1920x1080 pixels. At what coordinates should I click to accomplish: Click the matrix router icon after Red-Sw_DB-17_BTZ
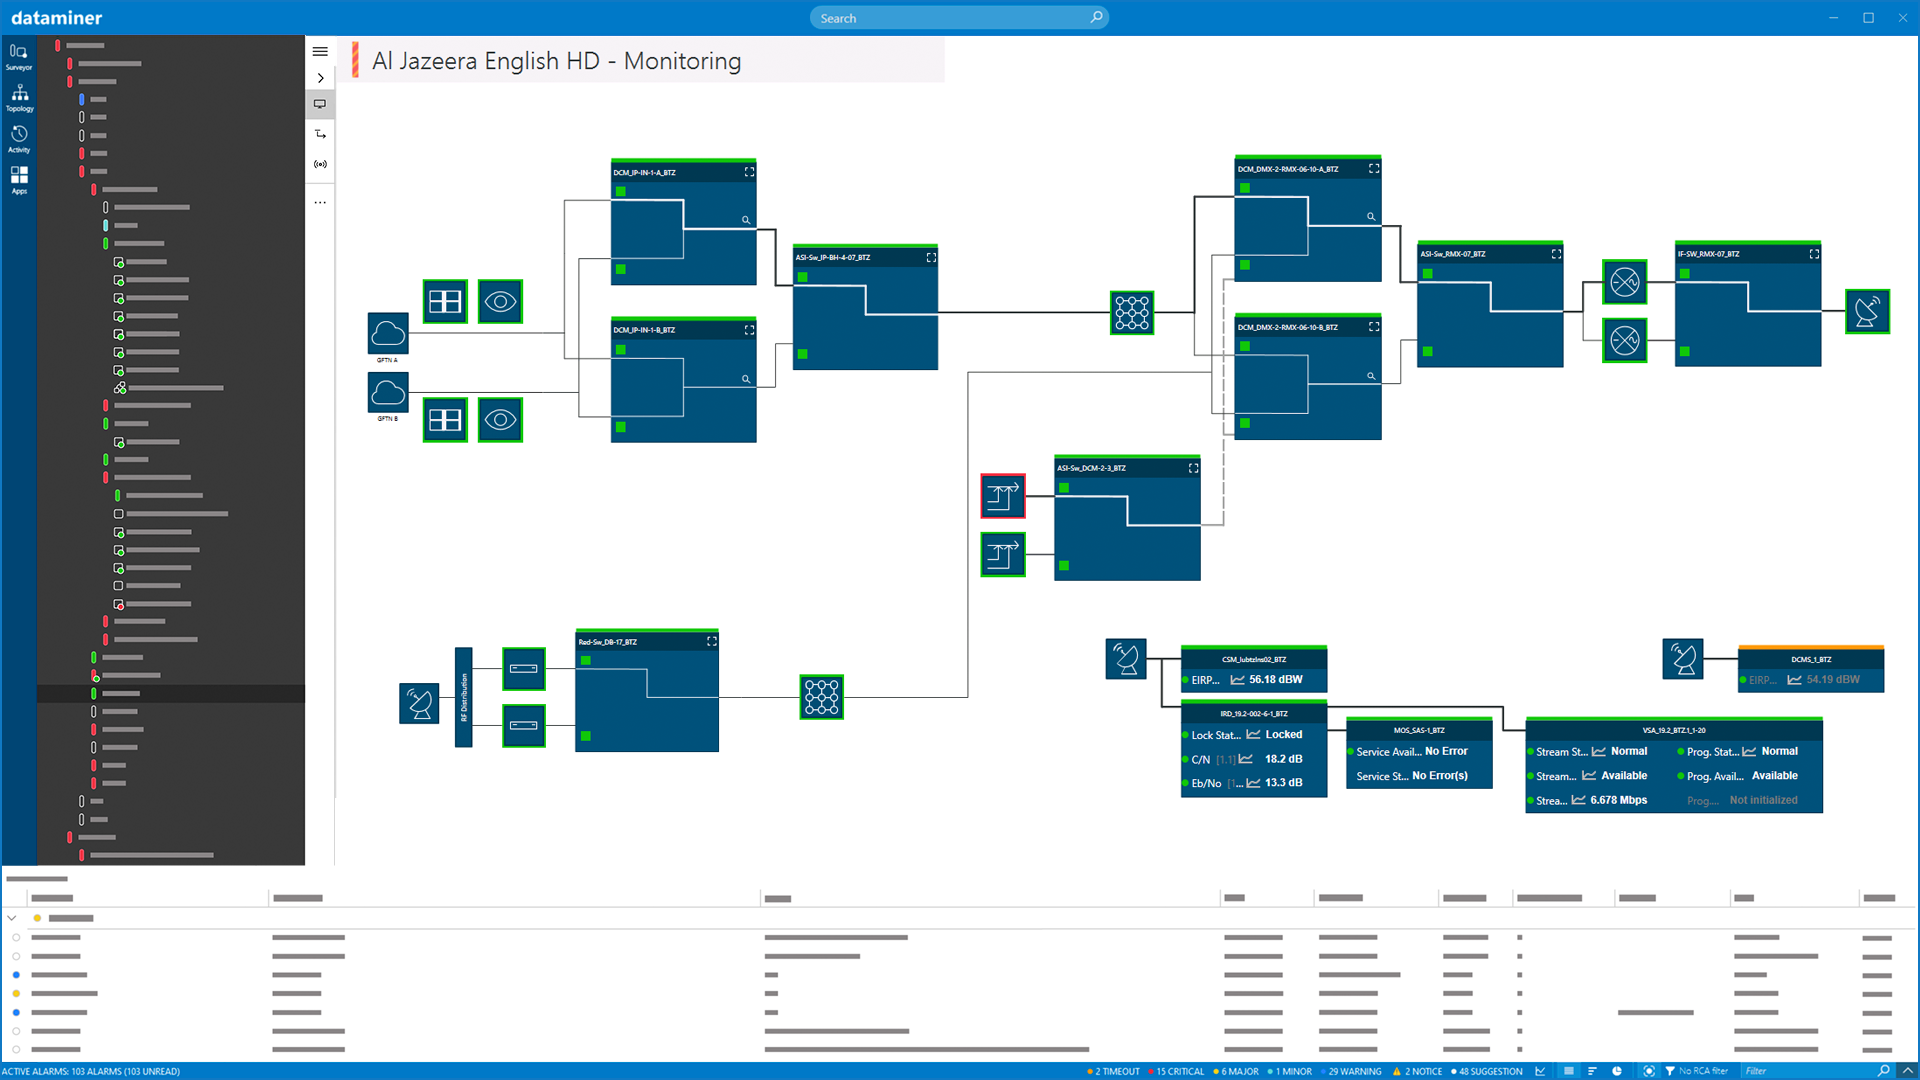pos(822,697)
